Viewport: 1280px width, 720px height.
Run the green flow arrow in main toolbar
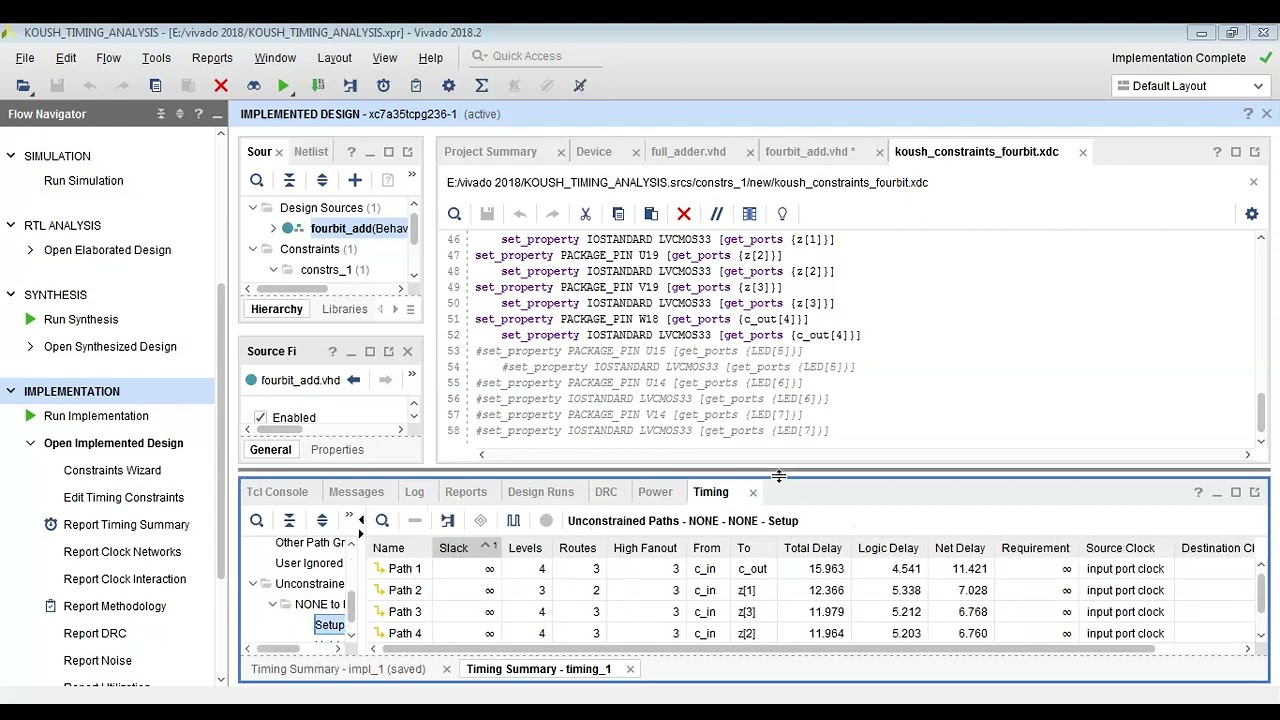click(x=284, y=86)
